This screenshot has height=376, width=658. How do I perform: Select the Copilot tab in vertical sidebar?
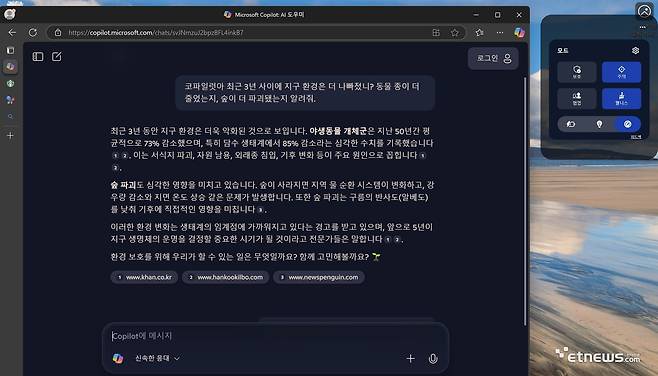pyautogui.click(x=10, y=66)
